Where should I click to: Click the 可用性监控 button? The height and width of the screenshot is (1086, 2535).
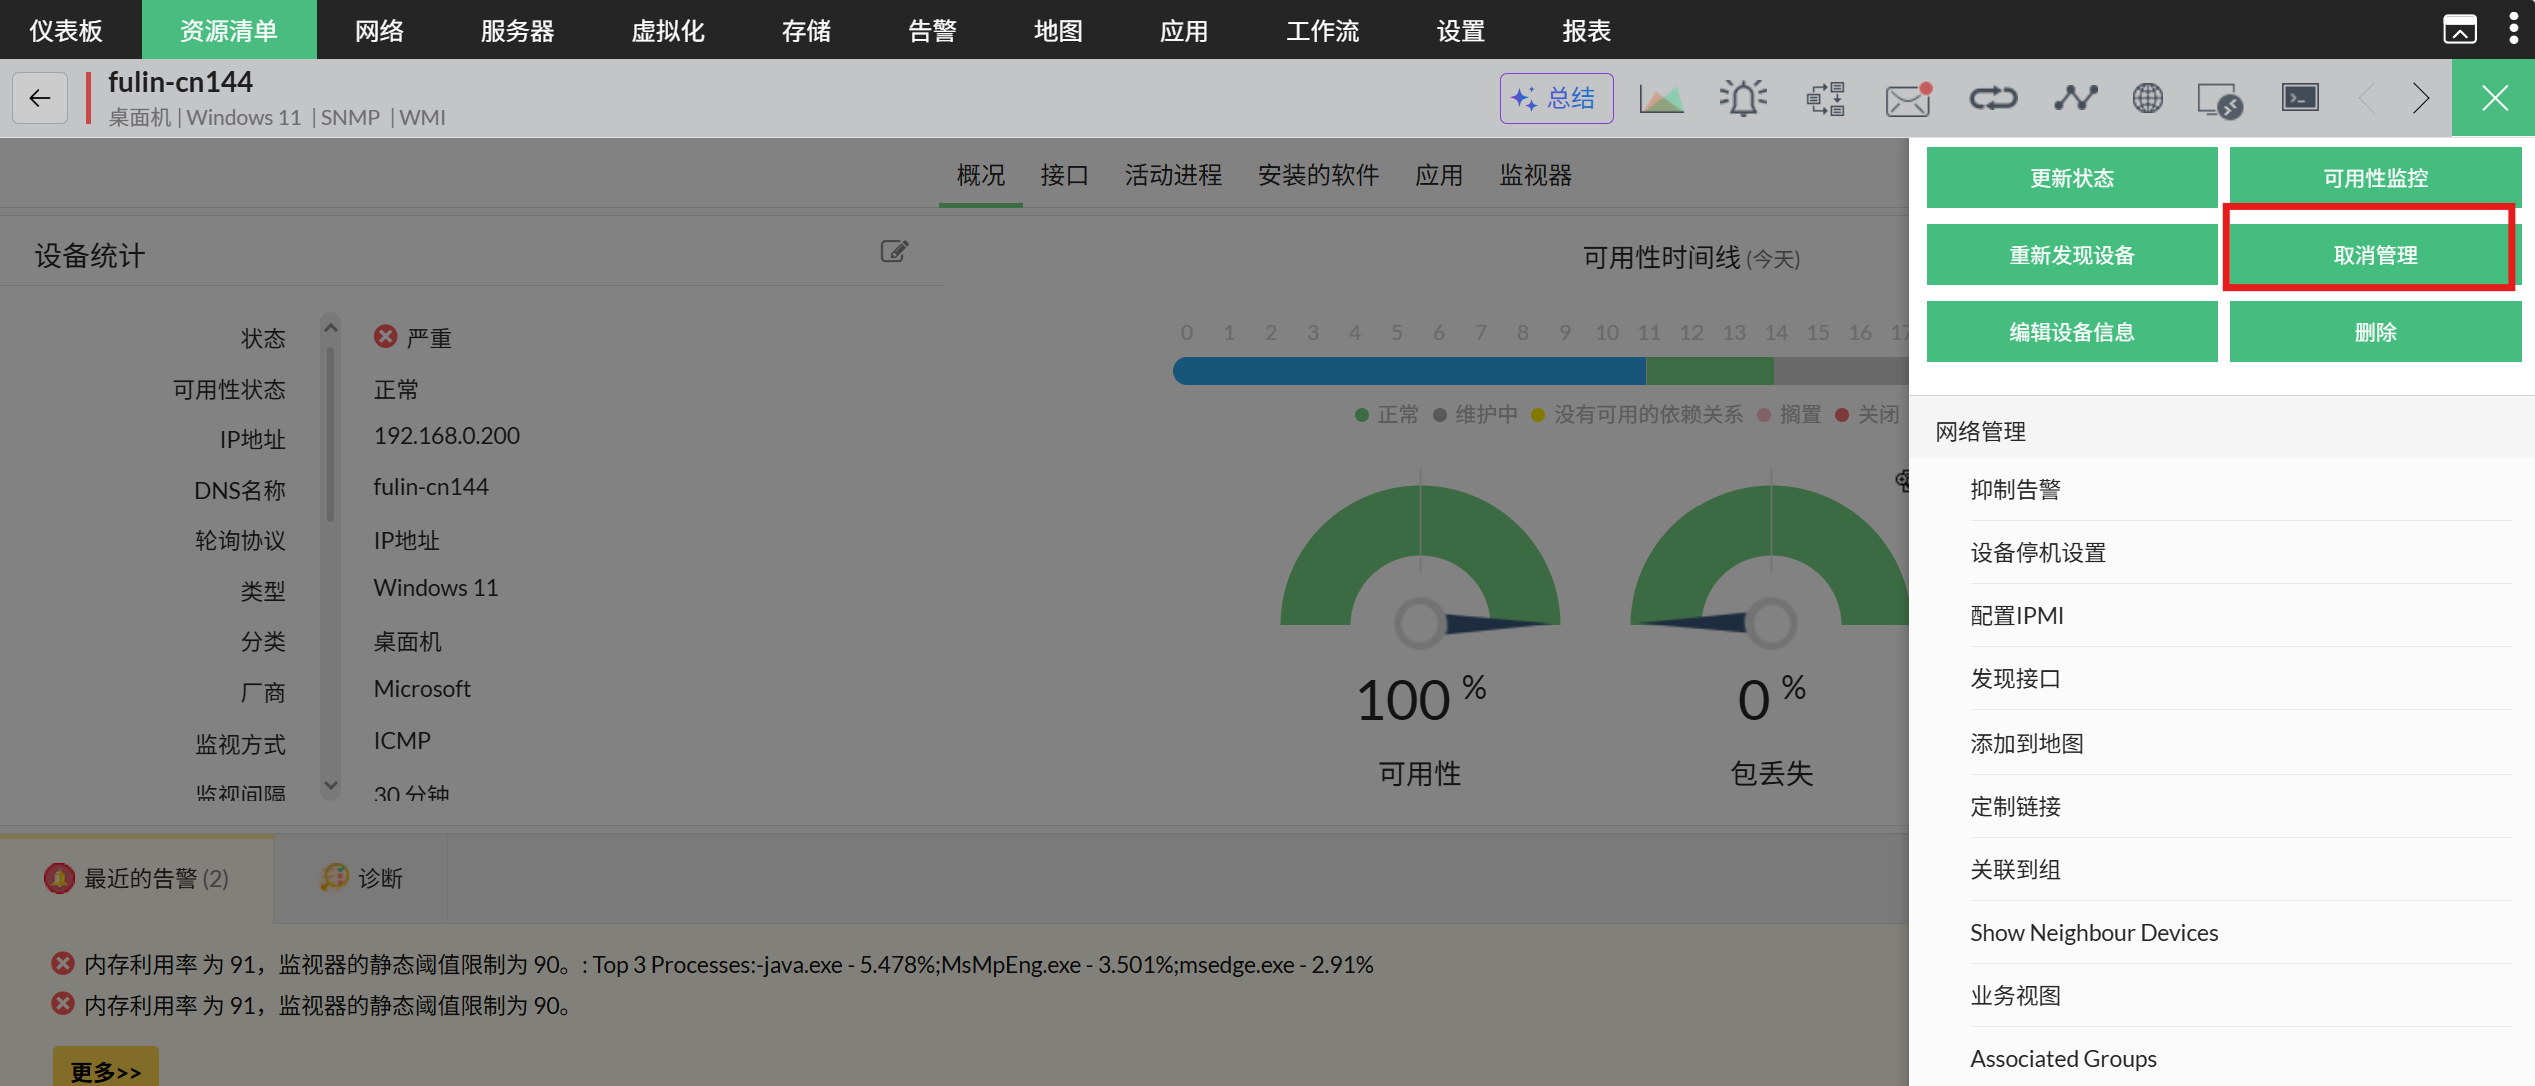2375,178
